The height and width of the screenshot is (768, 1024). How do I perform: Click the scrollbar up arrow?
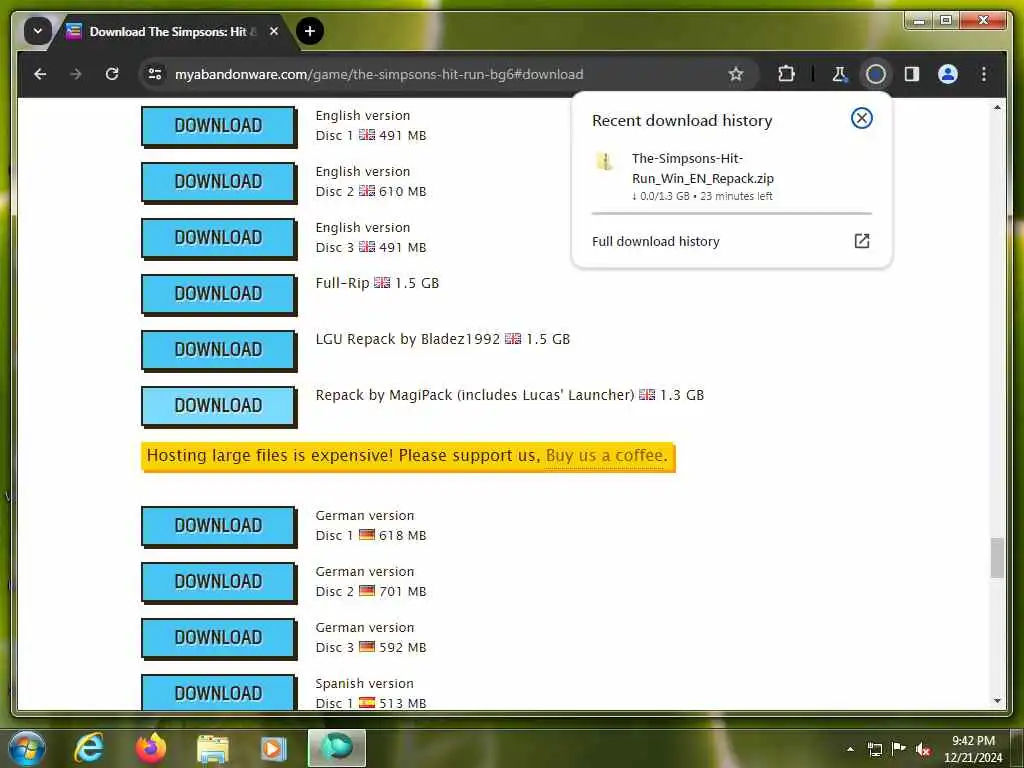tap(997, 107)
